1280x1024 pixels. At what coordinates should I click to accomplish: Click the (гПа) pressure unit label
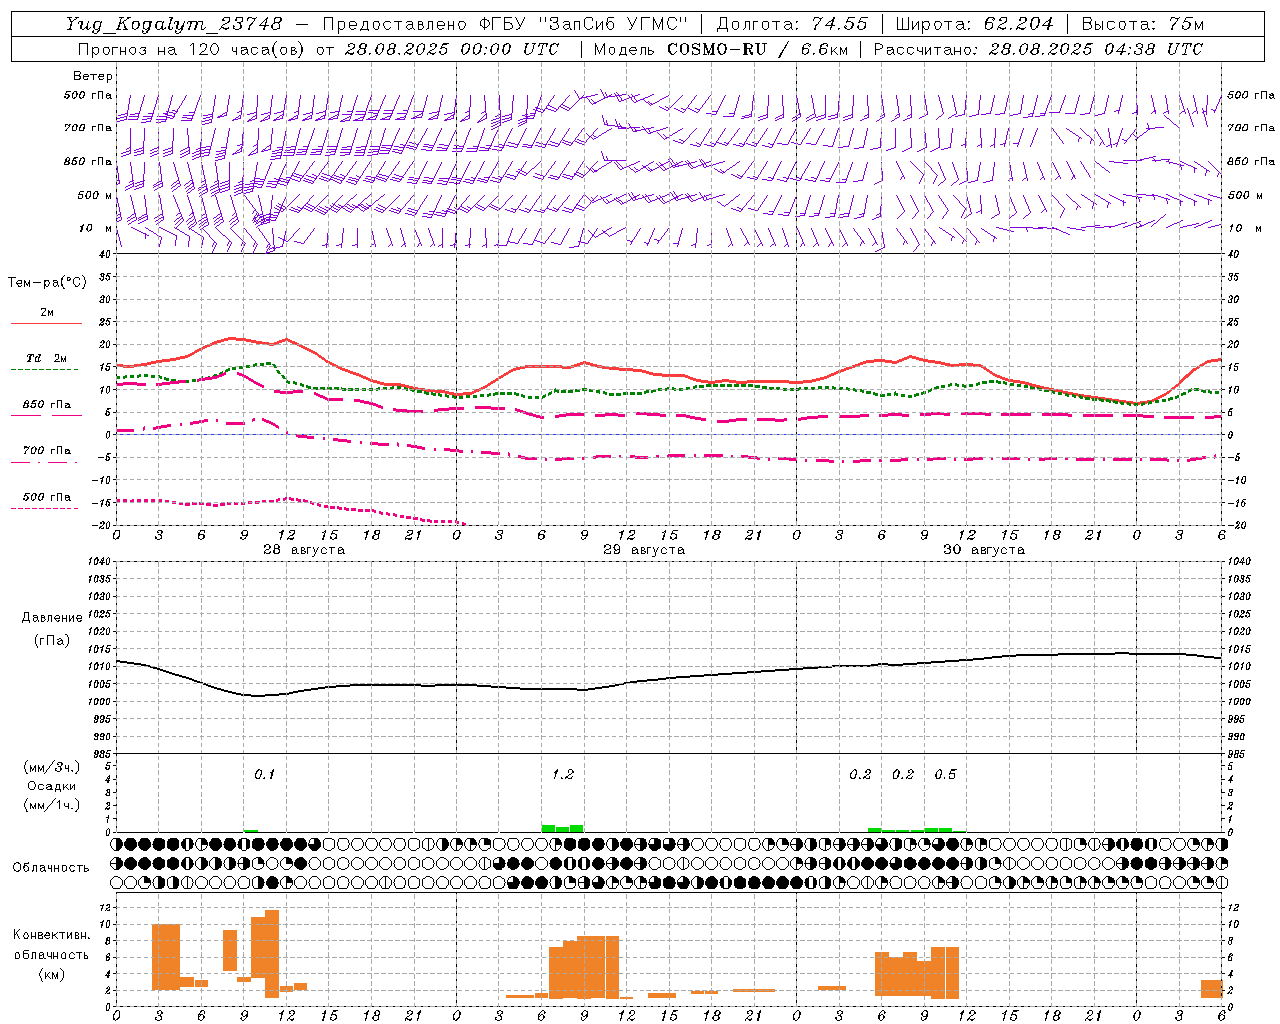[52, 640]
